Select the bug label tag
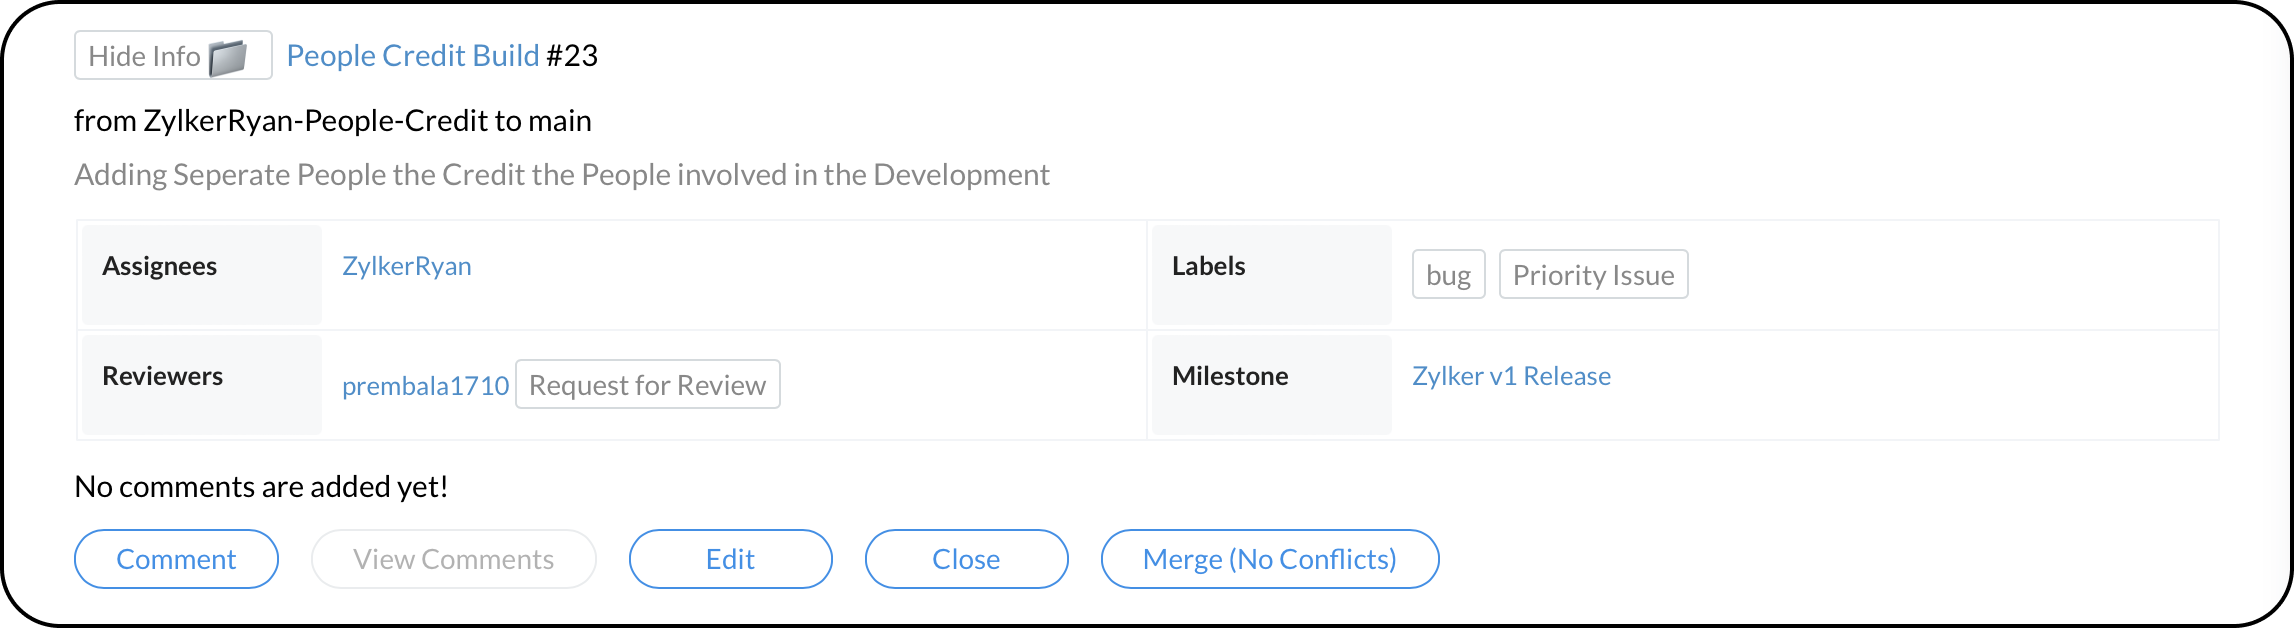This screenshot has height=628, width=2294. pyautogui.click(x=1448, y=275)
